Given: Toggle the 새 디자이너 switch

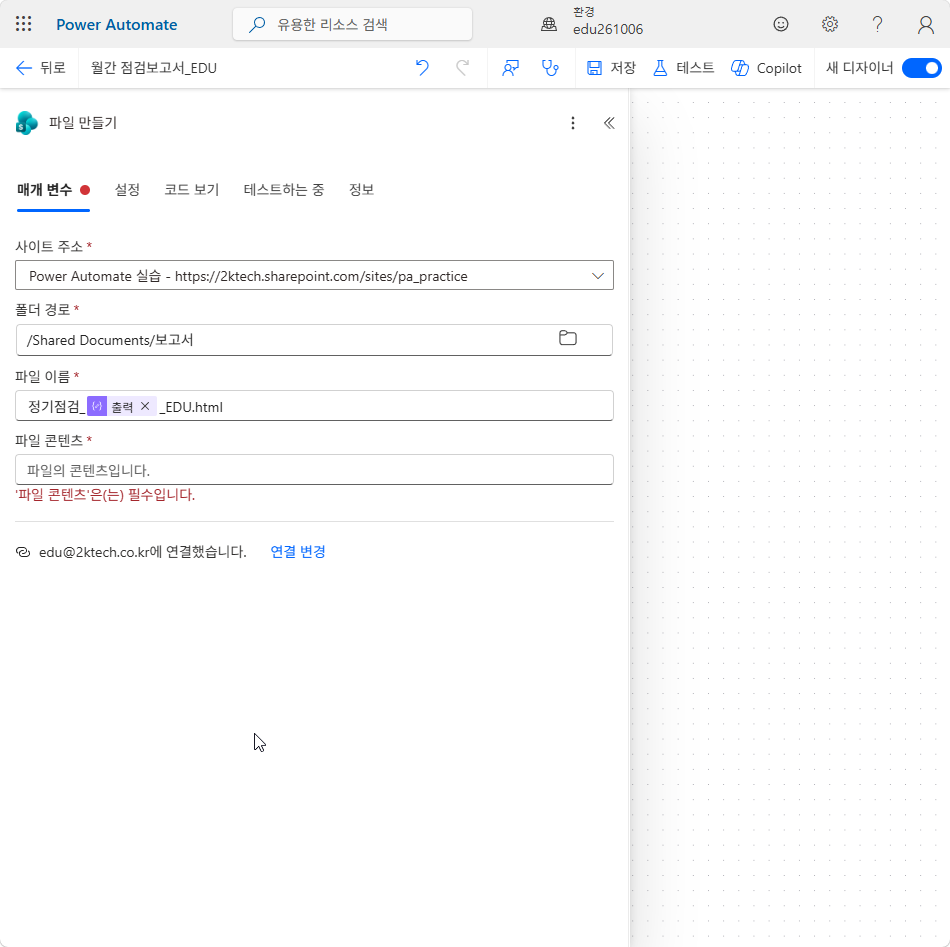Looking at the screenshot, I should click(921, 68).
